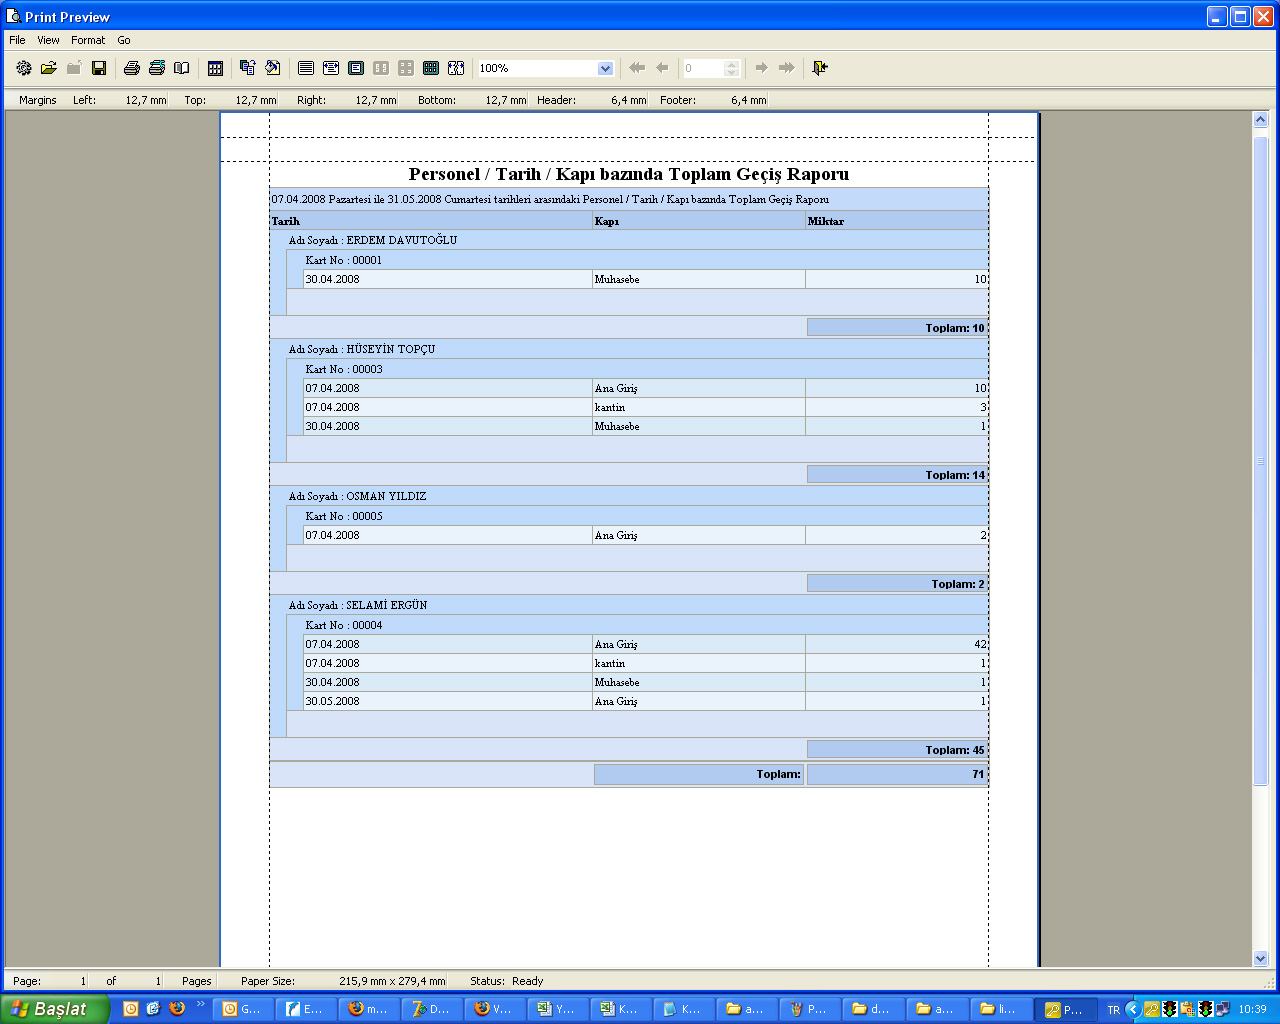Click the open book page setup icon
The image size is (1280, 1024).
click(181, 68)
